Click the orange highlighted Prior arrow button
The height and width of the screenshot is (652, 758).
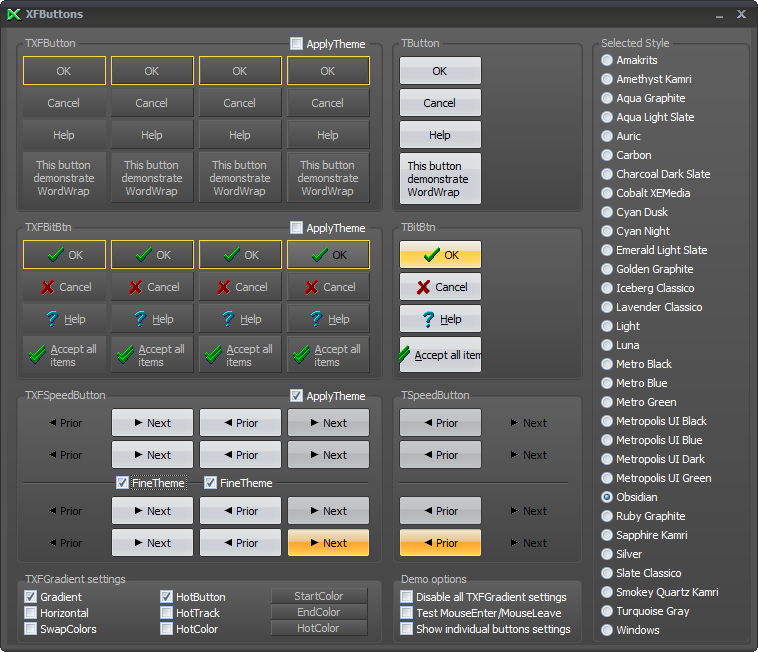(x=440, y=543)
